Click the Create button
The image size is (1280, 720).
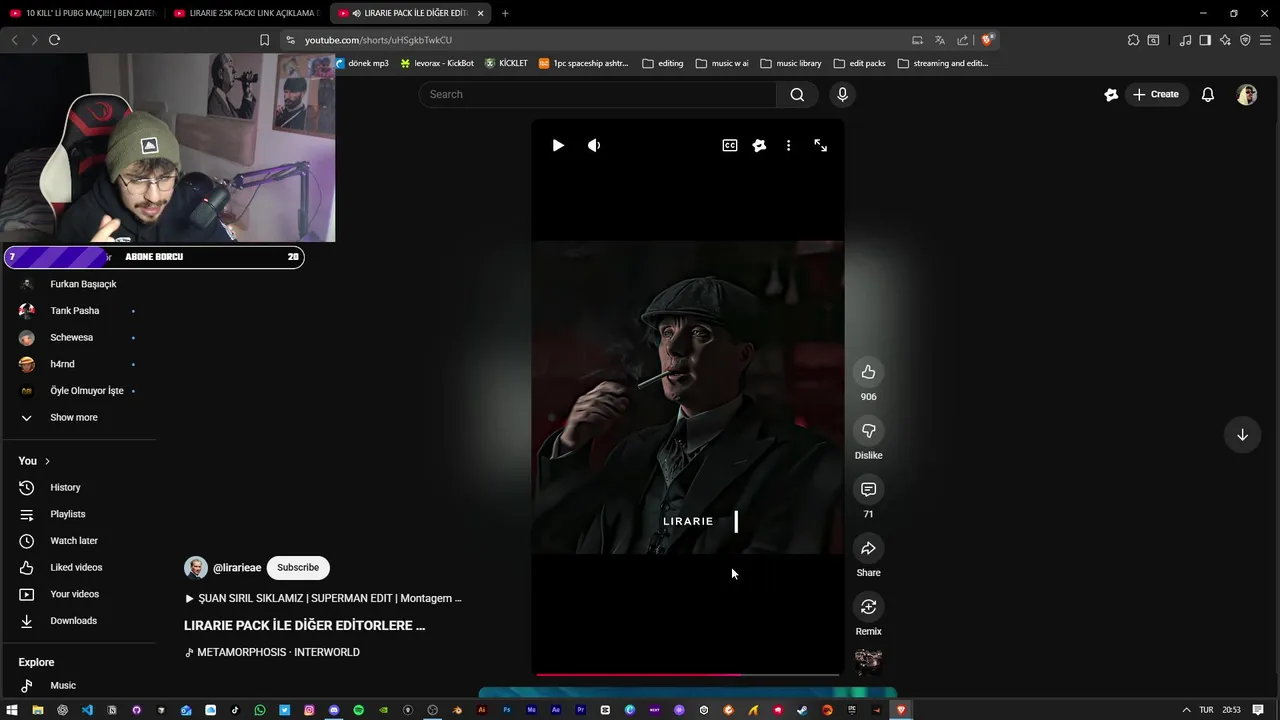(x=1156, y=94)
